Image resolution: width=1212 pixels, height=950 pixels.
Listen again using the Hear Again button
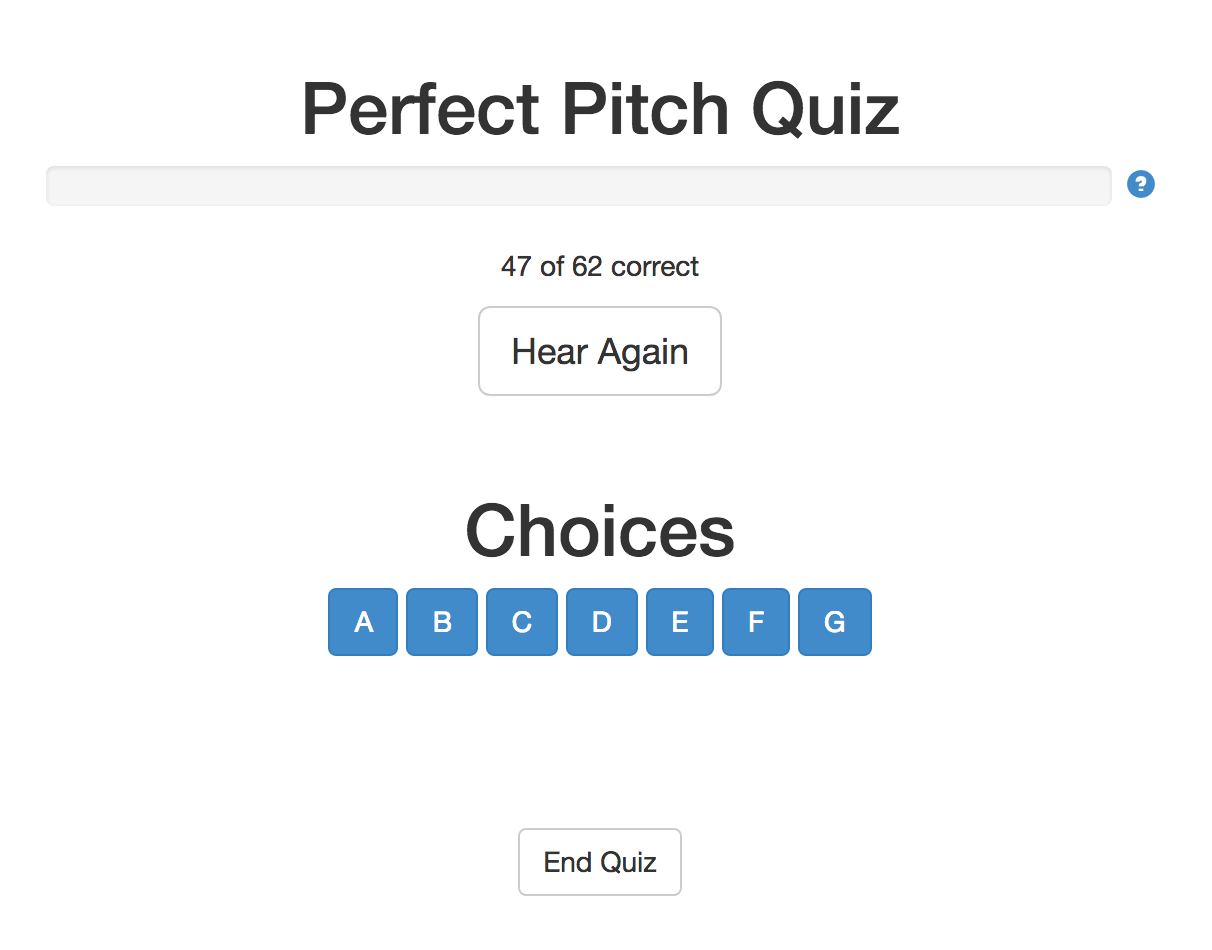(600, 351)
